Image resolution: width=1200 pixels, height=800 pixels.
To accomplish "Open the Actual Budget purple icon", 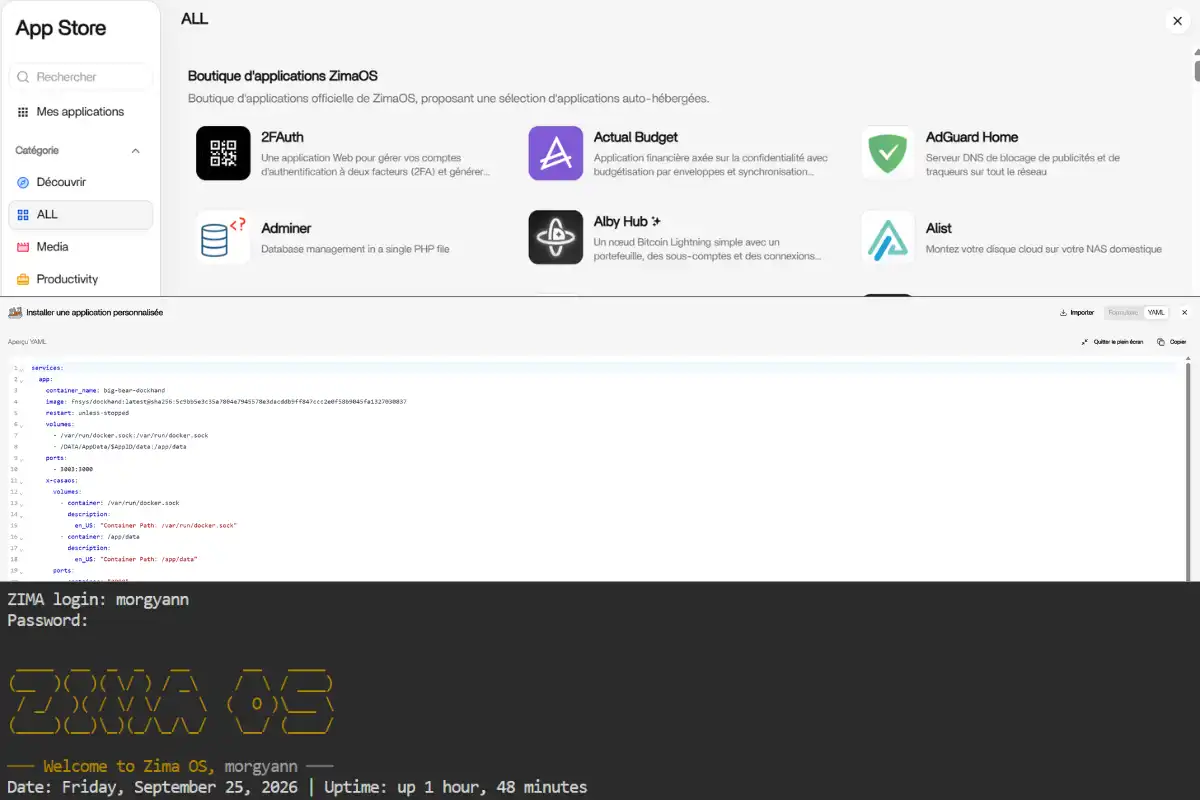I will click(556, 153).
